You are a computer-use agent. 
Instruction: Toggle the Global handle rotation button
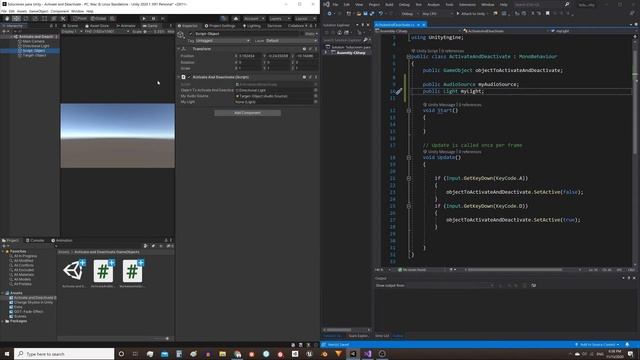(98, 18)
